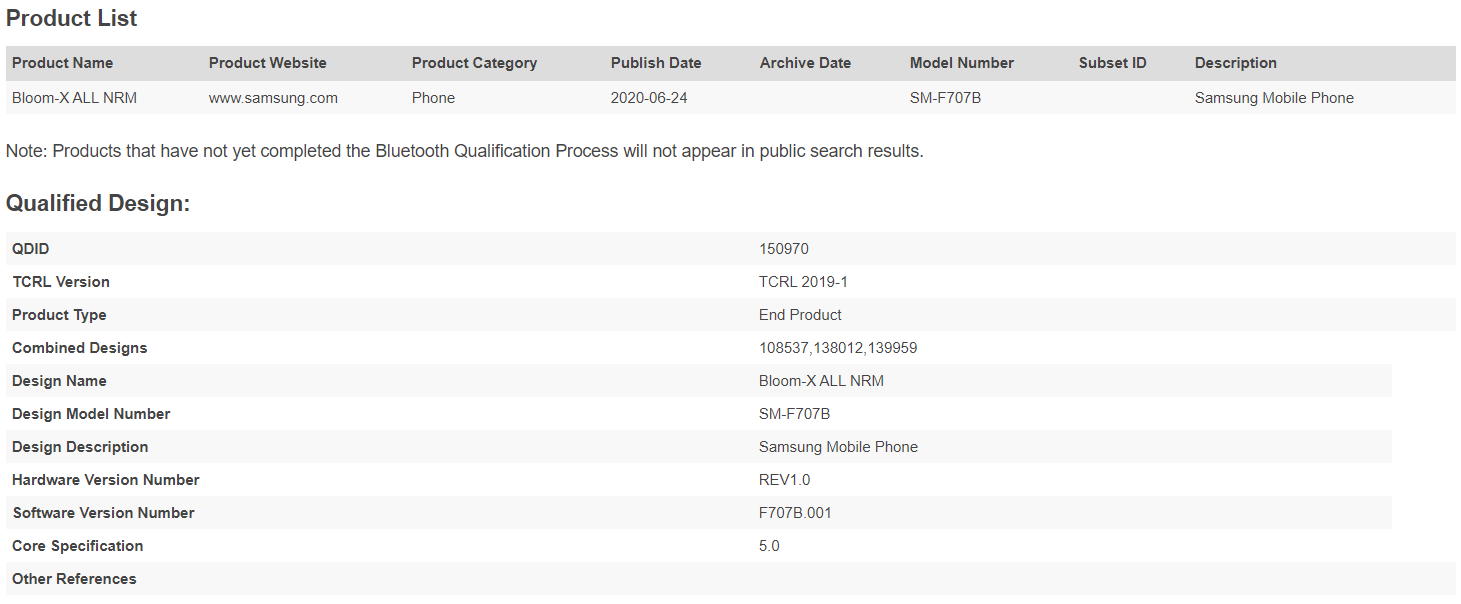This screenshot has width=1461, height=604.
Task: Select the Core Specification 5.0 value
Action: pyautogui.click(x=769, y=546)
